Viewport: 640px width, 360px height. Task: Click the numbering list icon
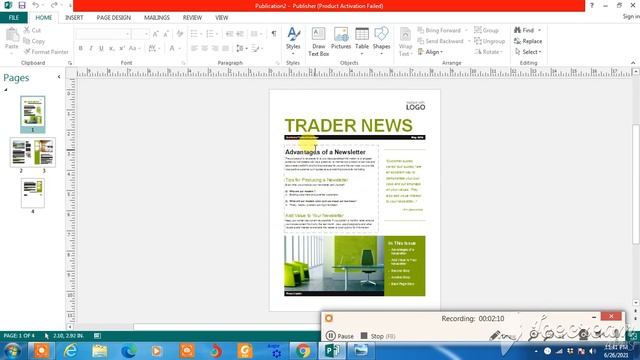(210, 34)
